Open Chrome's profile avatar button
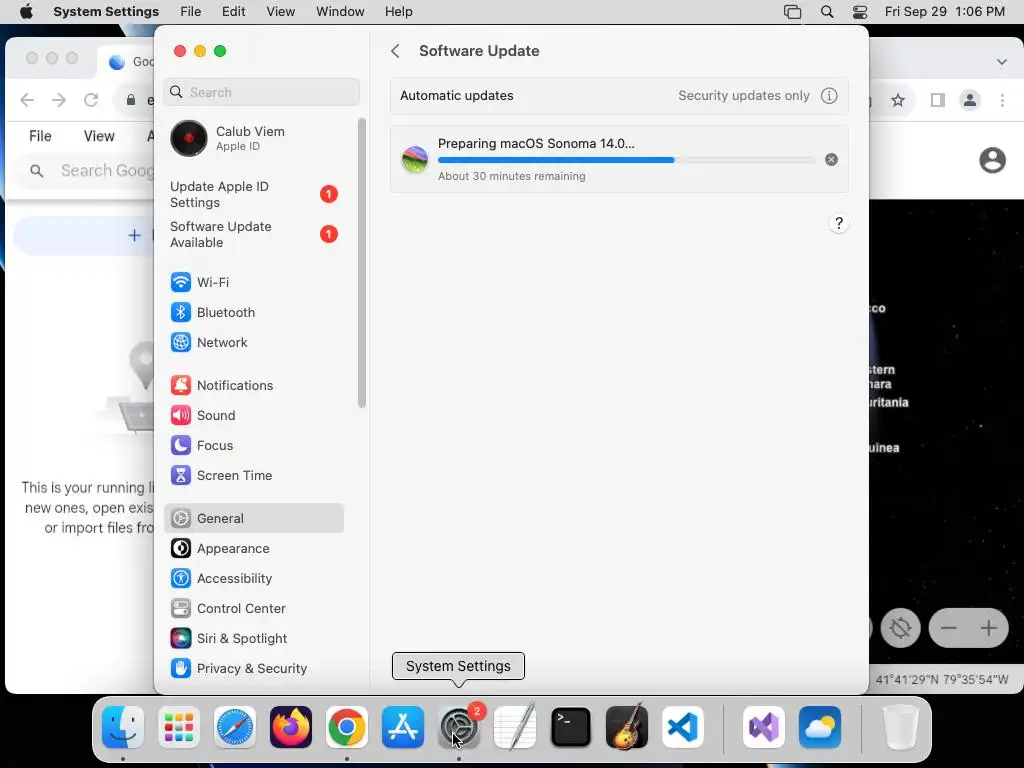Viewport: 1024px width, 768px height. tap(970, 100)
